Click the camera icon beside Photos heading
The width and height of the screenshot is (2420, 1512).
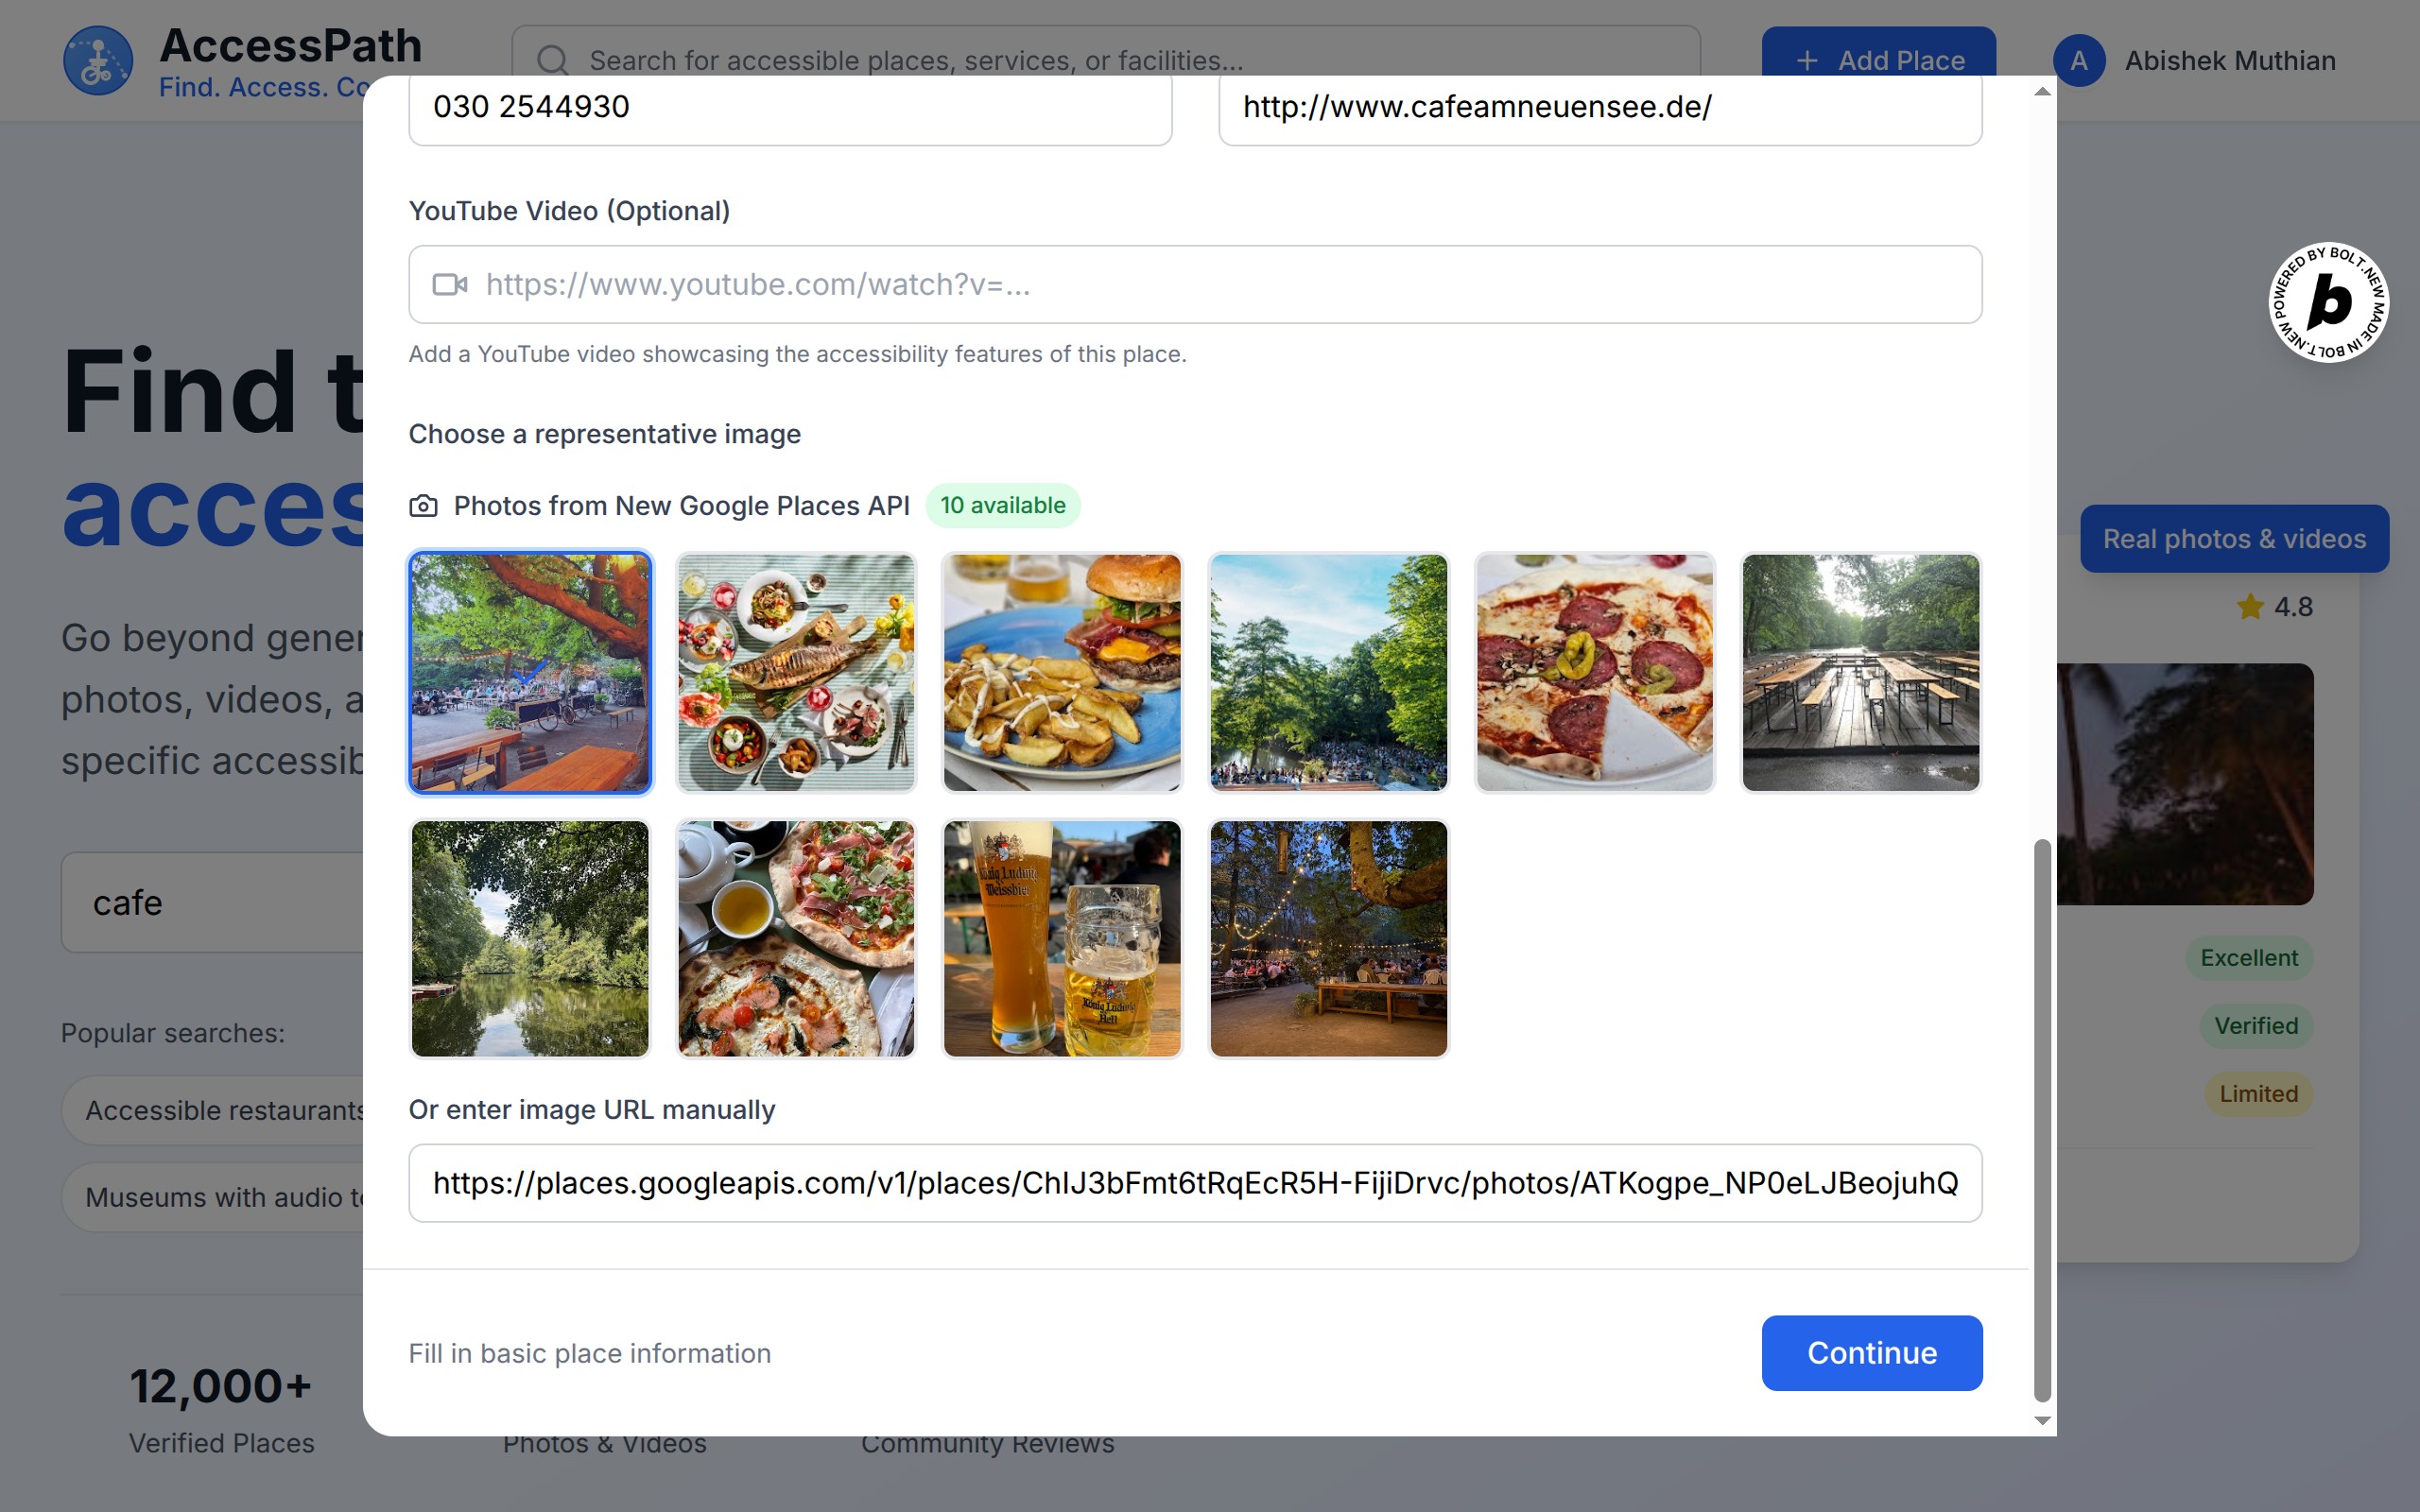tap(423, 506)
